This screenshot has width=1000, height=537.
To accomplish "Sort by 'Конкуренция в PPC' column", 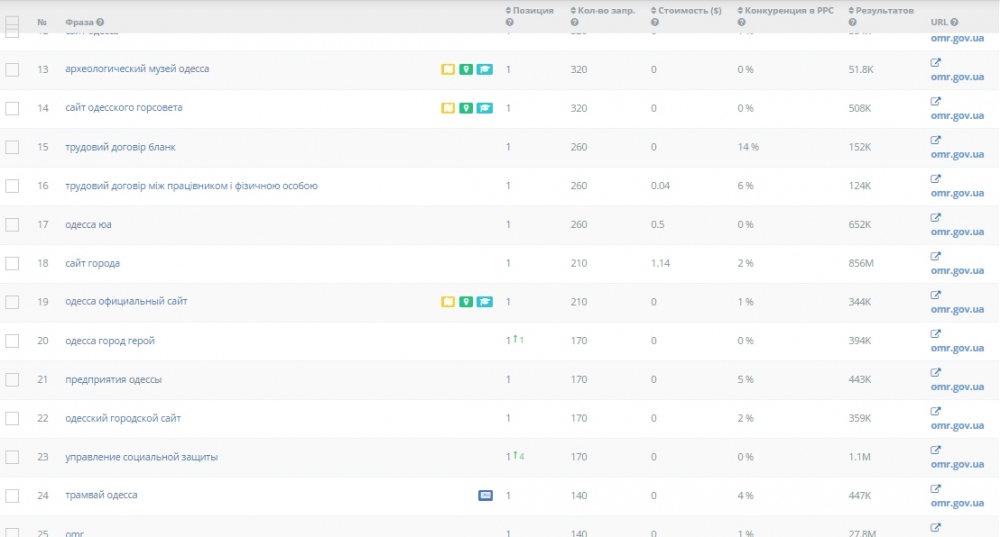I will point(788,11).
